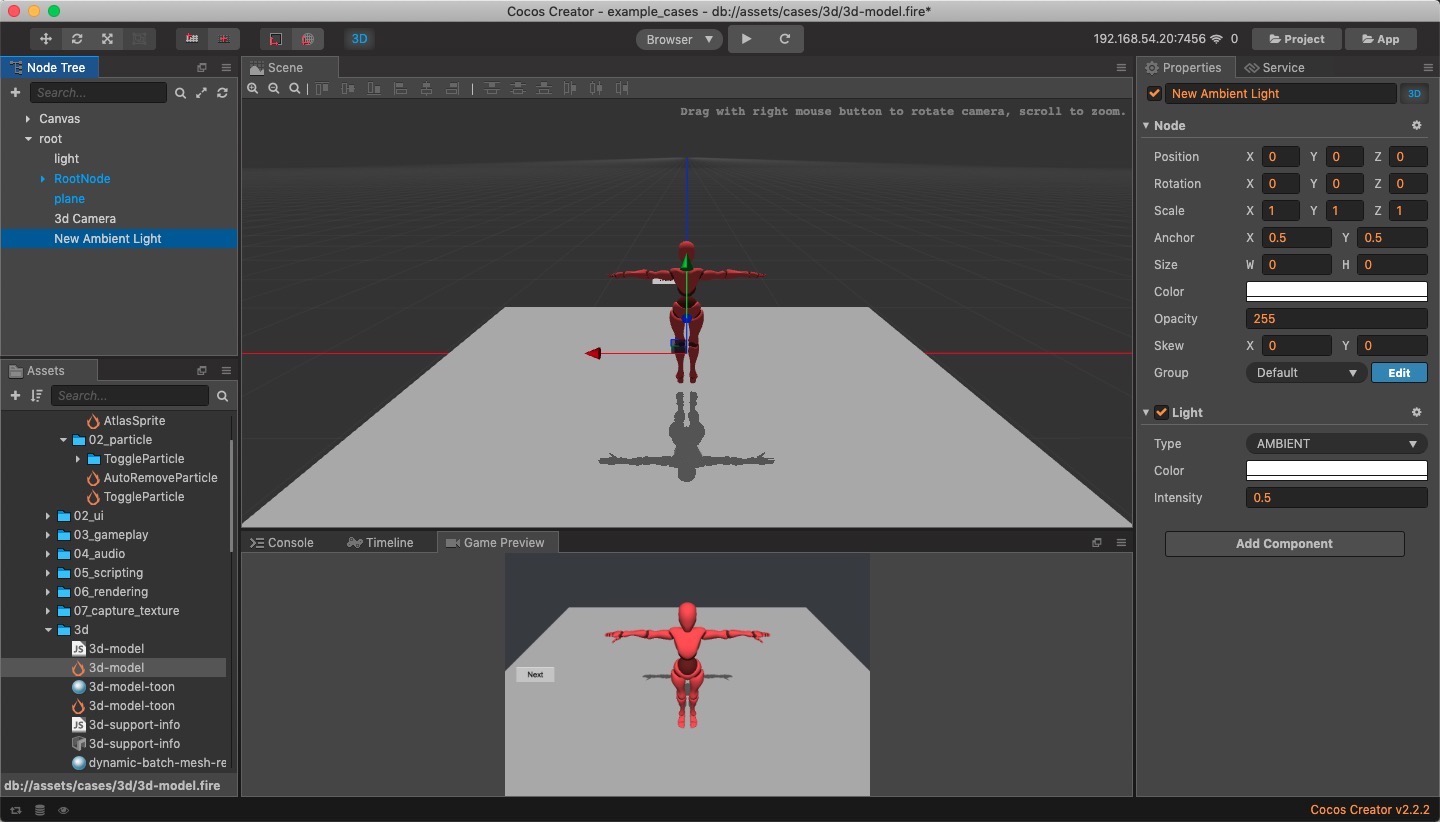This screenshot has height=822, width=1440.
Task: Click the Opacity value field
Action: pos(1336,318)
